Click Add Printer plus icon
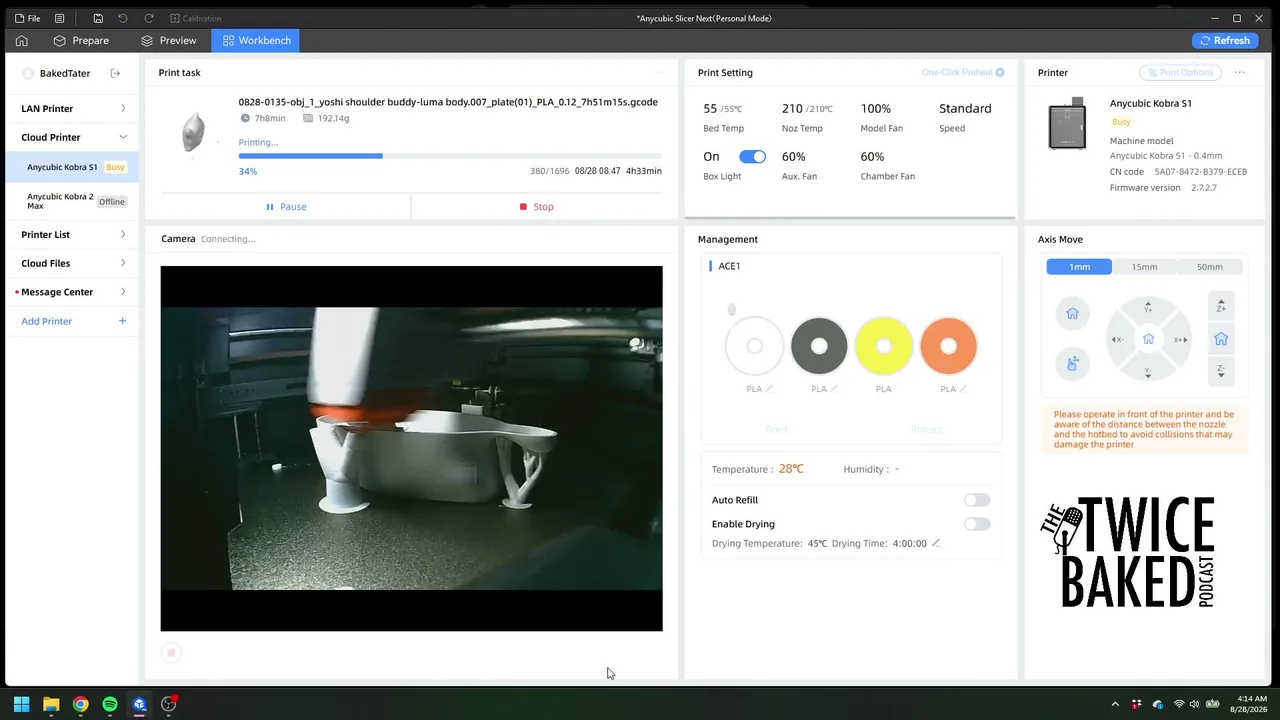 pyautogui.click(x=123, y=321)
